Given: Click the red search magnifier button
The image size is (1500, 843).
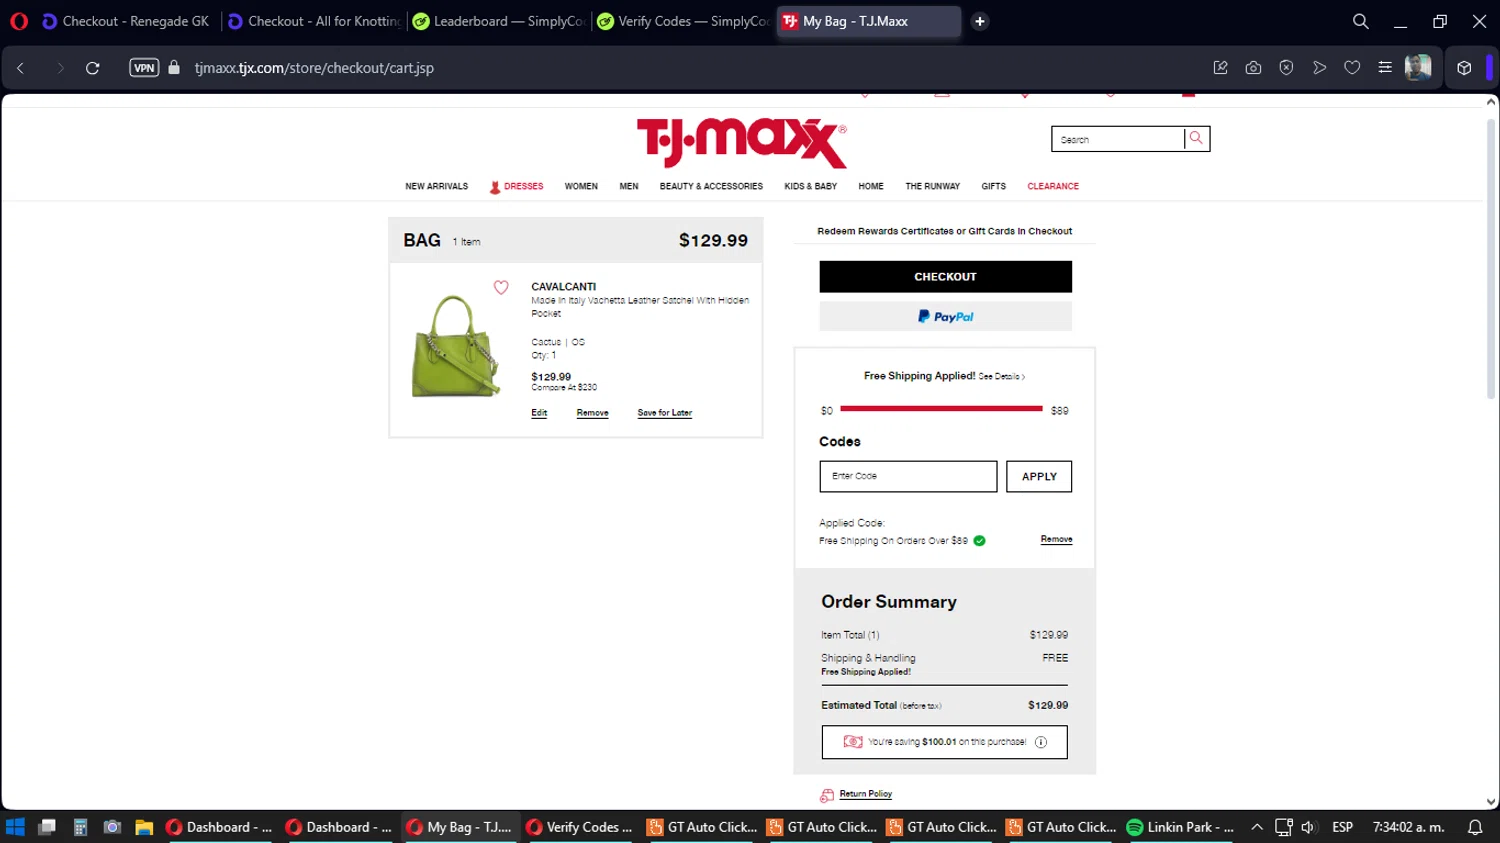Looking at the screenshot, I should pos(1196,139).
